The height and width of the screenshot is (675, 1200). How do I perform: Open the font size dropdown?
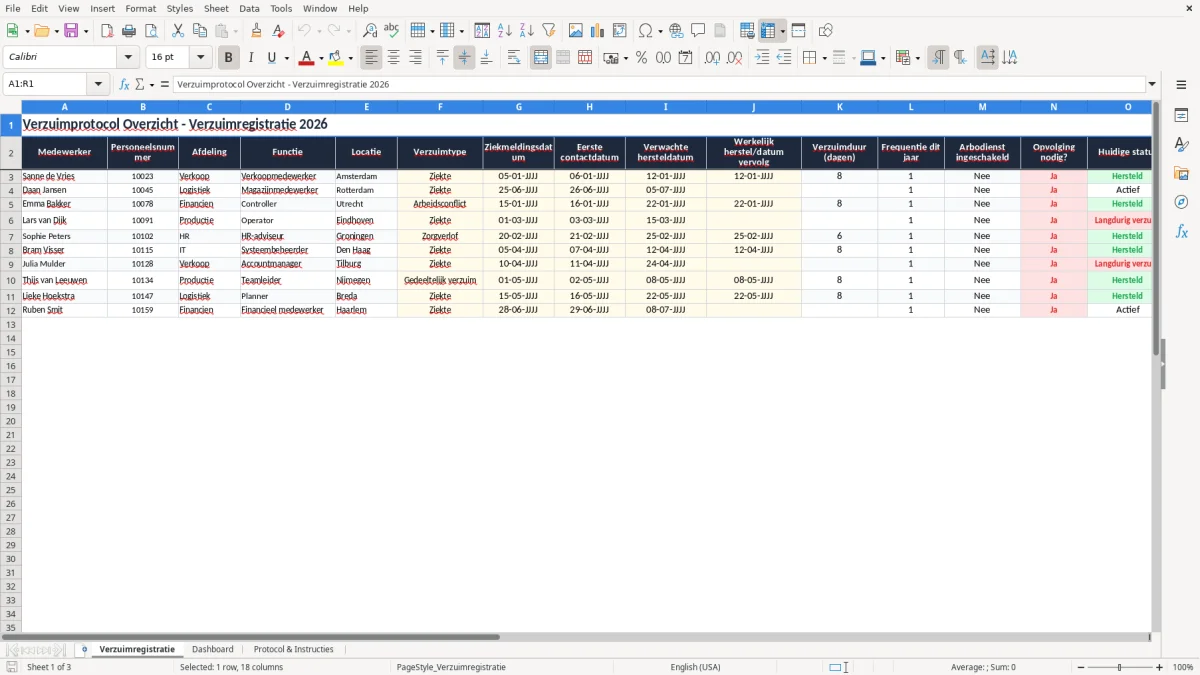point(200,58)
